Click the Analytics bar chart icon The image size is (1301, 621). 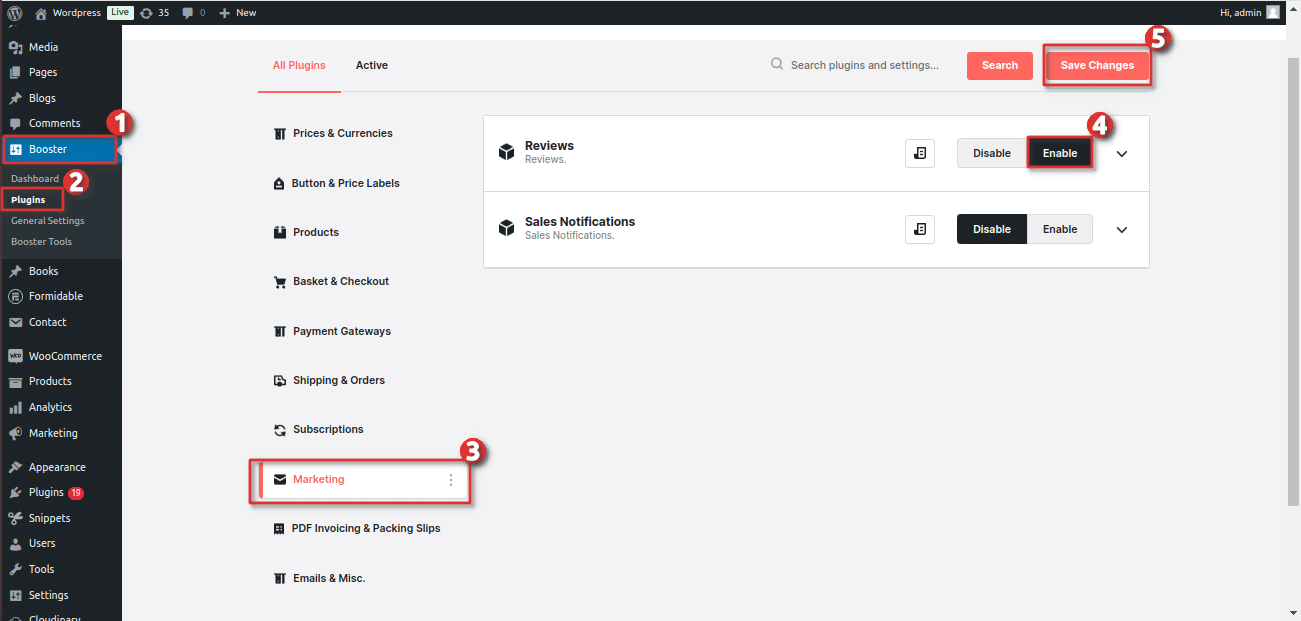[x=15, y=407]
